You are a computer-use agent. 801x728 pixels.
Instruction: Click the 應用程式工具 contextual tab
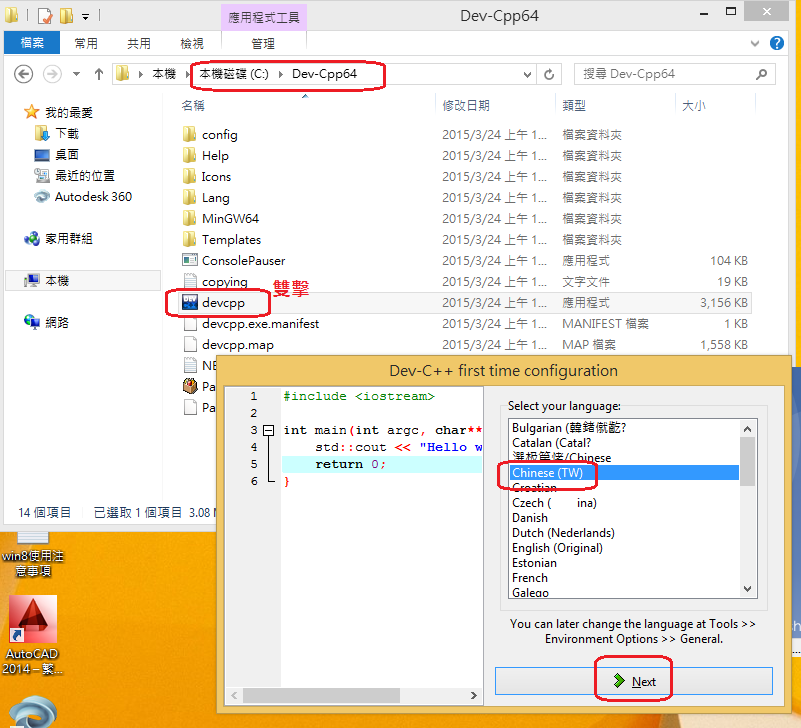pos(264,17)
